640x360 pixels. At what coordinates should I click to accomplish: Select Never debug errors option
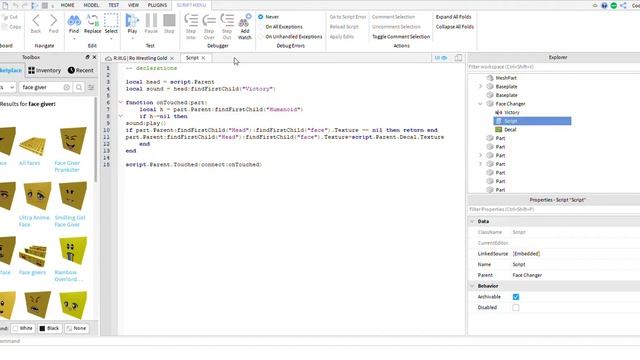pyautogui.click(x=260, y=17)
